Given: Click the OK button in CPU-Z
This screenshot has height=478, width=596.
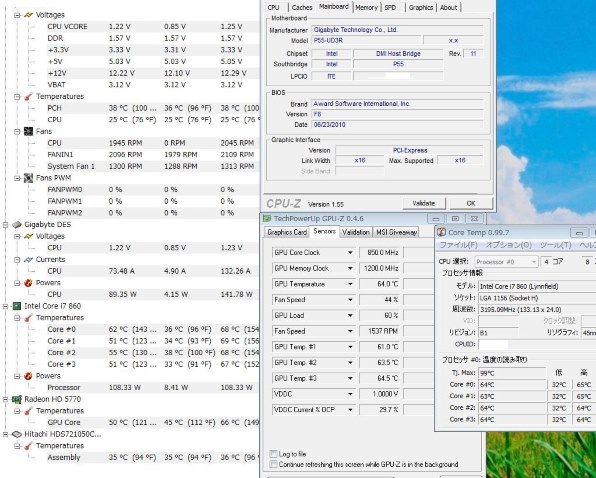Looking at the screenshot, I should pos(471,203).
